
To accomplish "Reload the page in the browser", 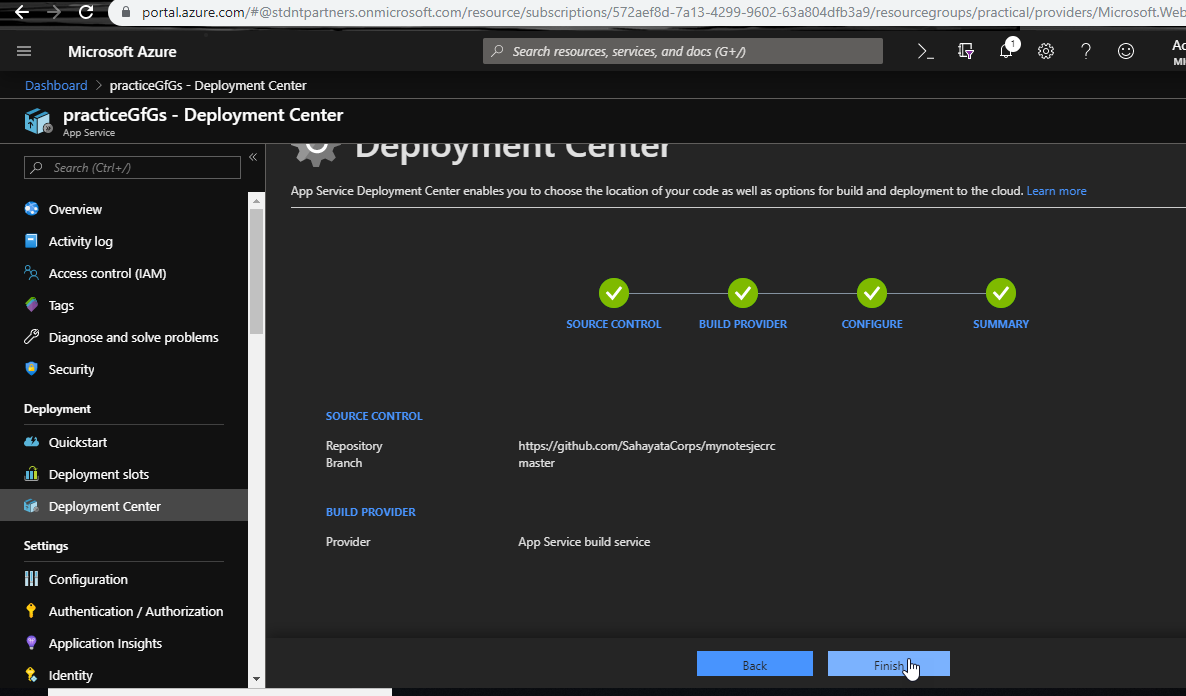I will (86, 12).
